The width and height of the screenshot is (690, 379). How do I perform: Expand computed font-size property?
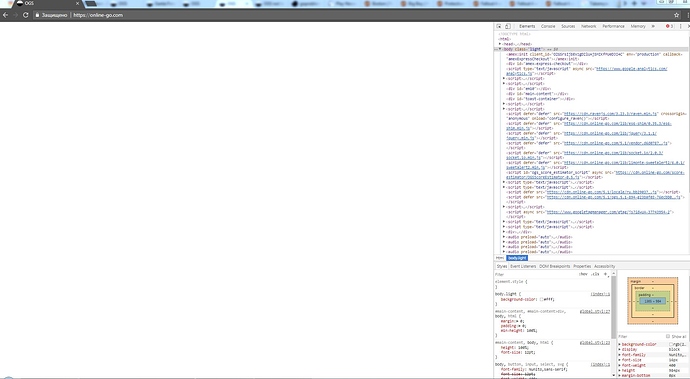click(x=620, y=360)
